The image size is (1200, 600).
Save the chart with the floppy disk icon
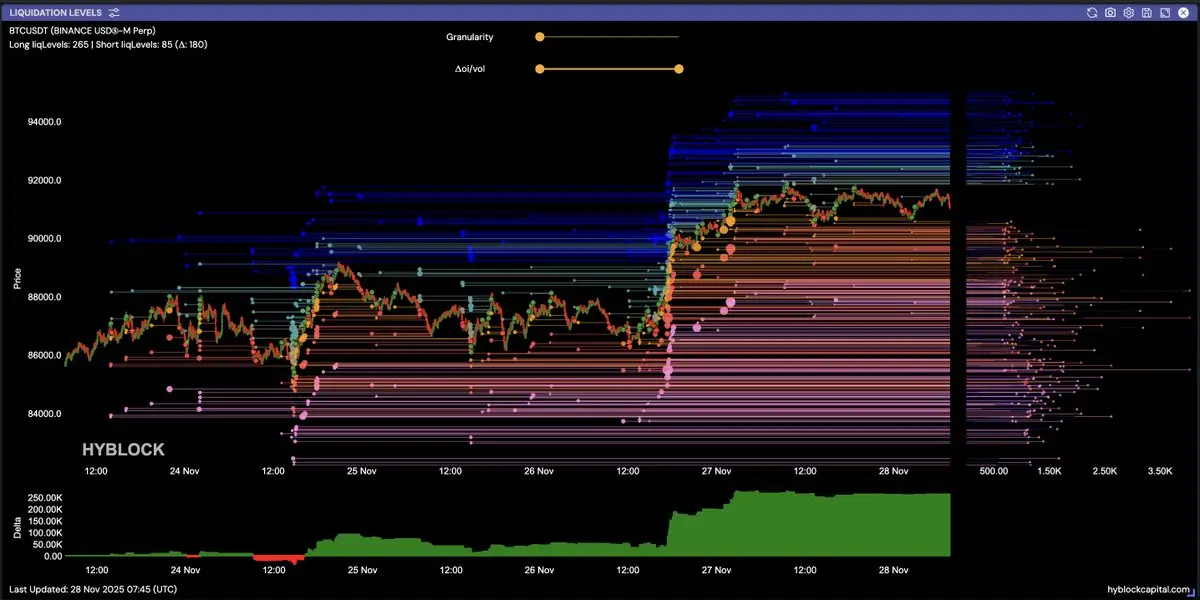coord(1146,12)
